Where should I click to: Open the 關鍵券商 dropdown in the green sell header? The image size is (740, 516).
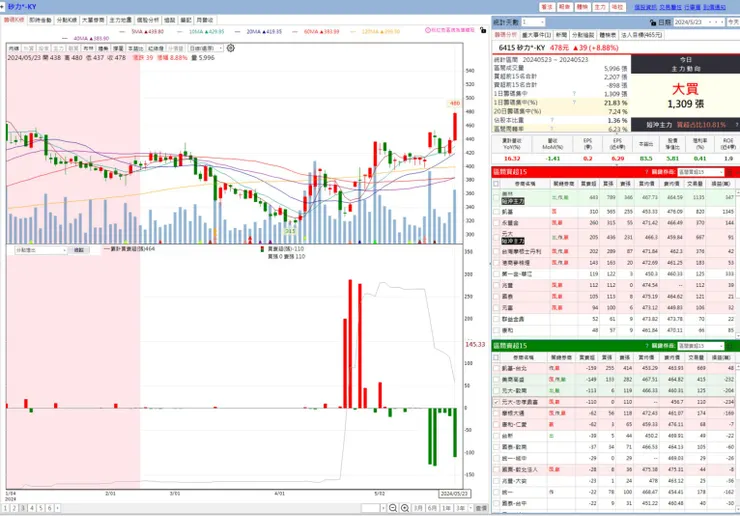tap(700, 346)
